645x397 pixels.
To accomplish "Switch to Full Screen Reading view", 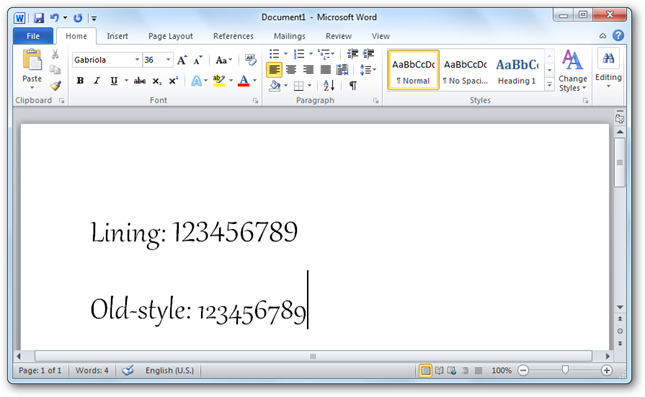I will coord(439,371).
